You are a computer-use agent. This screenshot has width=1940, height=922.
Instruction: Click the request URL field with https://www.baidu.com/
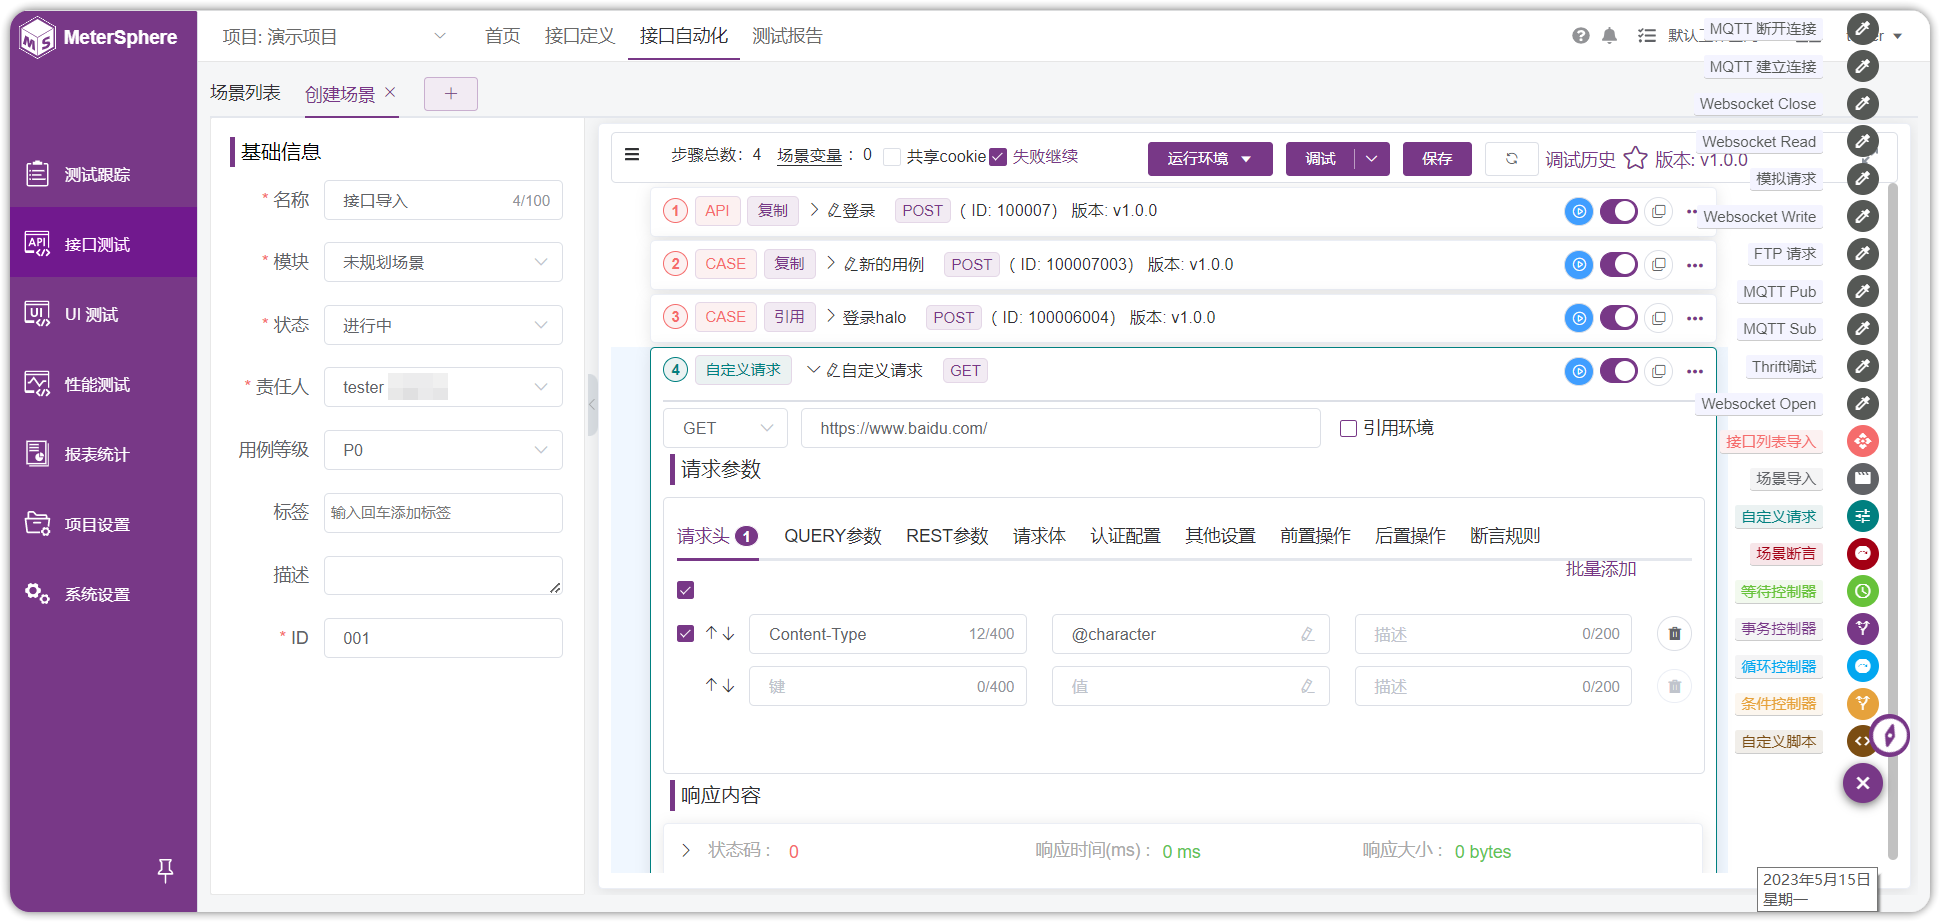[x=1060, y=428]
